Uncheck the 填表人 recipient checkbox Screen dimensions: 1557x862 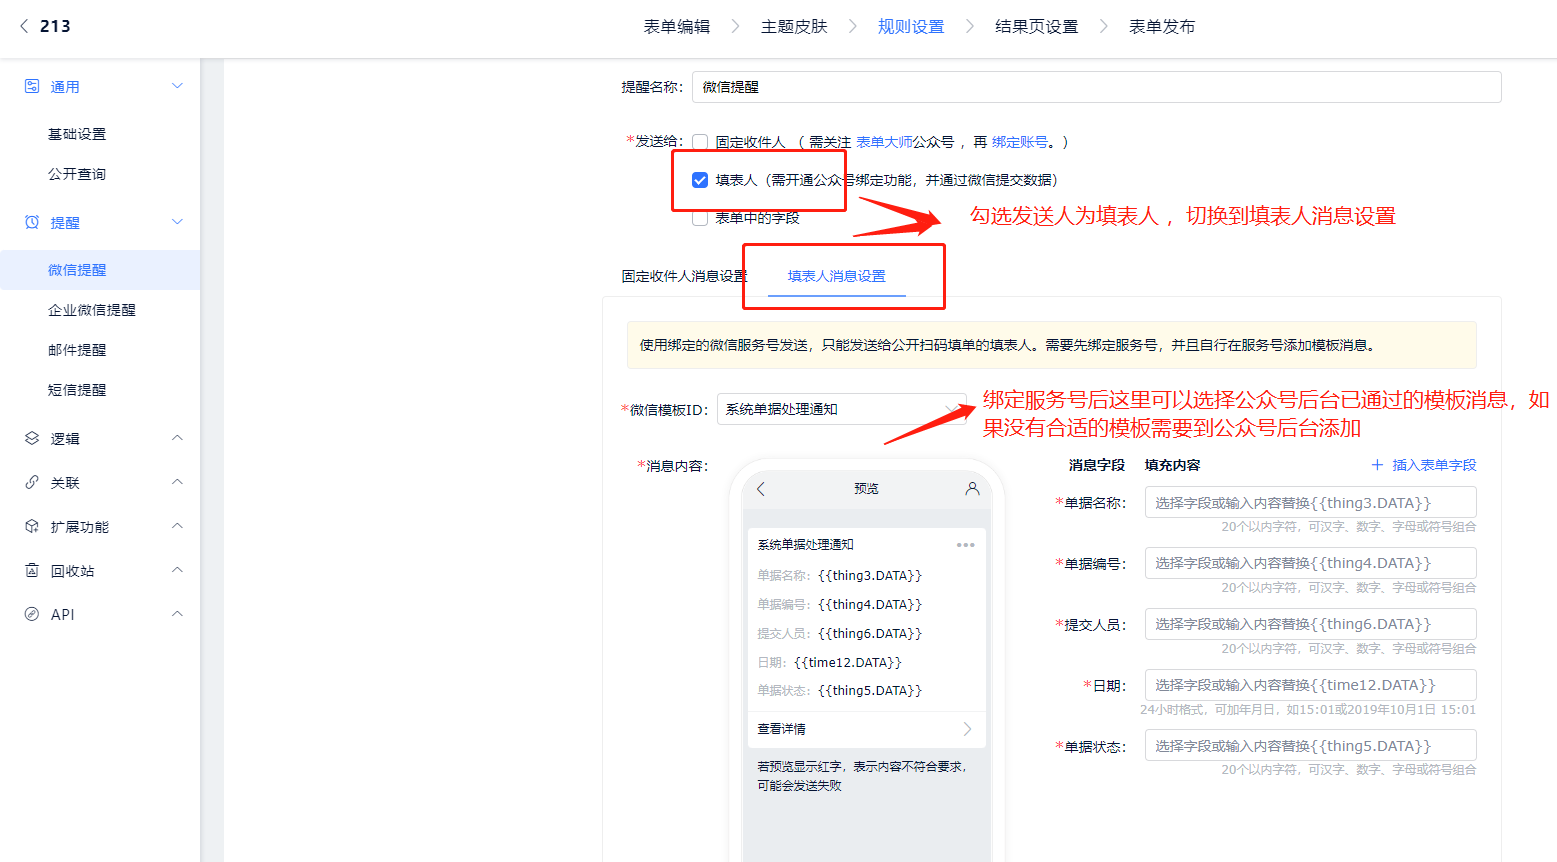tap(700, 180)
